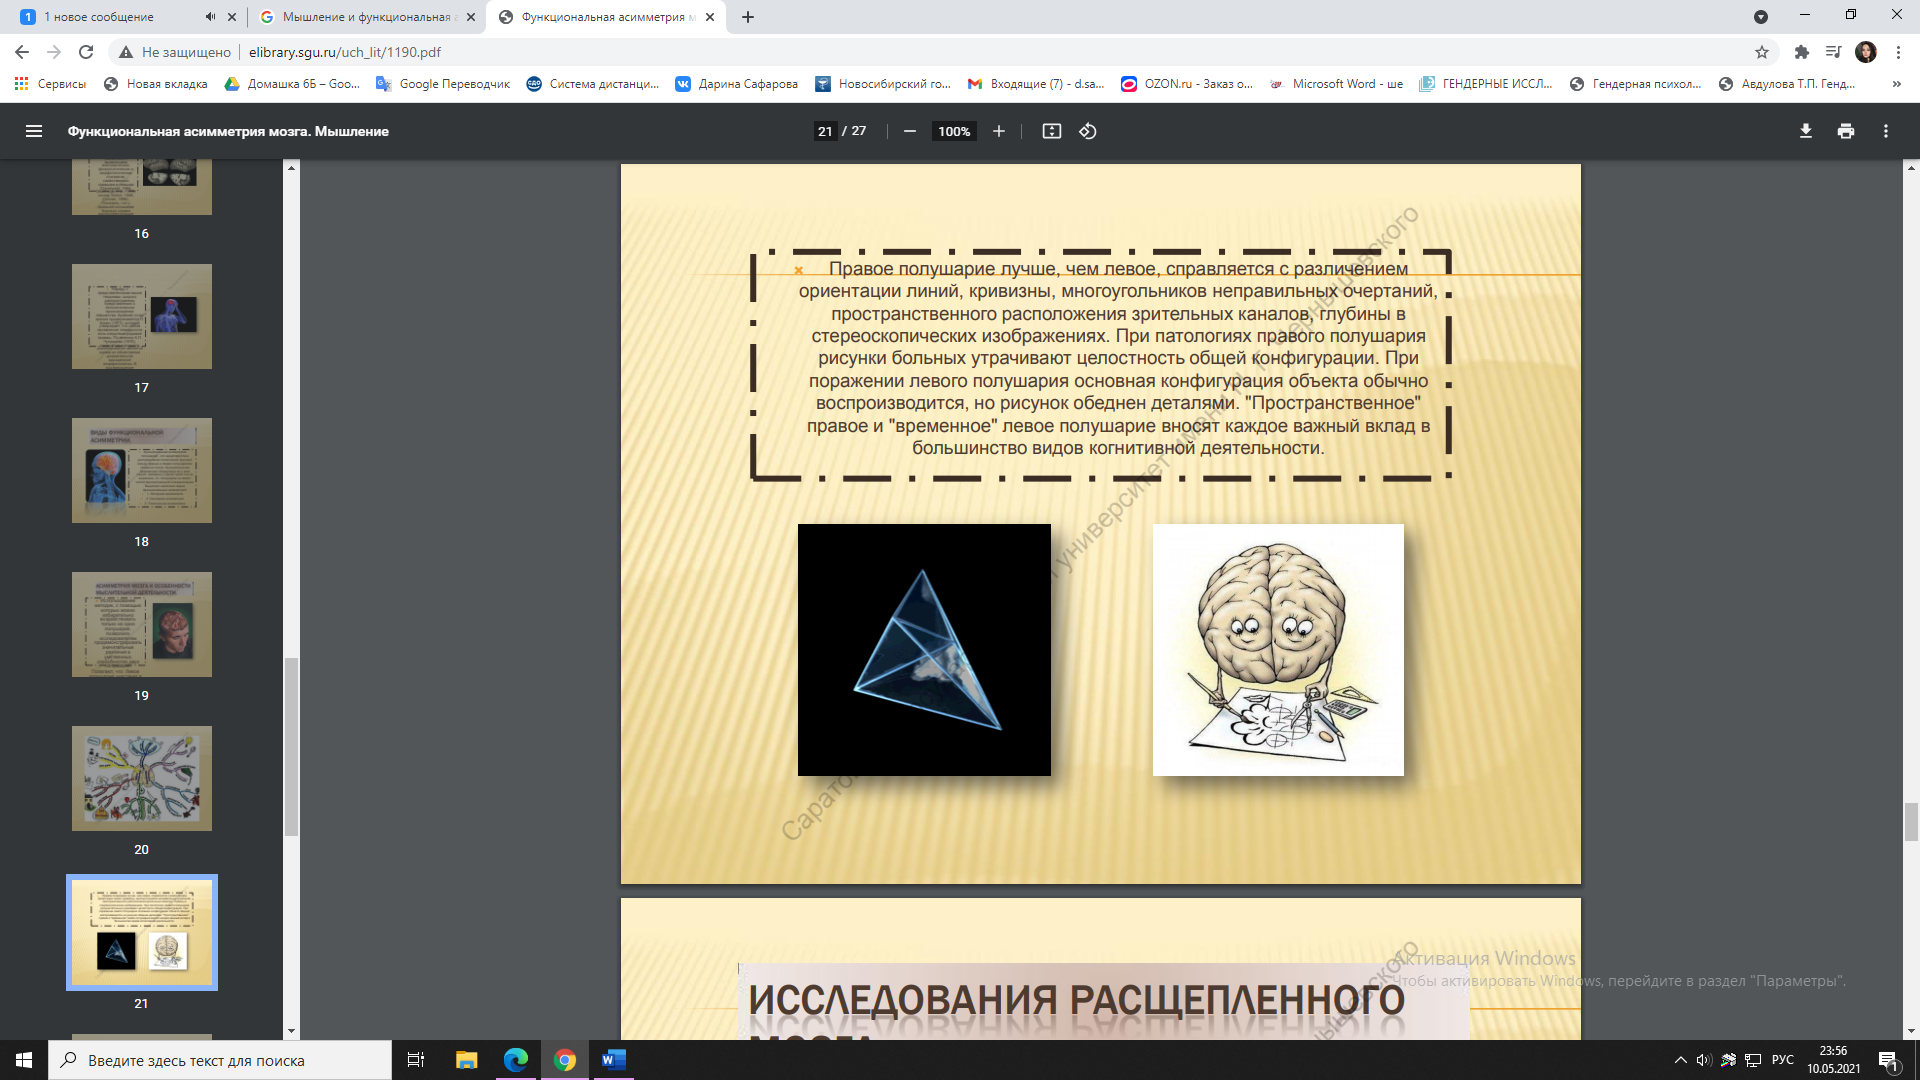This screenshot has width=1920, height=1080.
Task: Click thumbnail panel scrollbar down arrow
Action: [292, 1031]
